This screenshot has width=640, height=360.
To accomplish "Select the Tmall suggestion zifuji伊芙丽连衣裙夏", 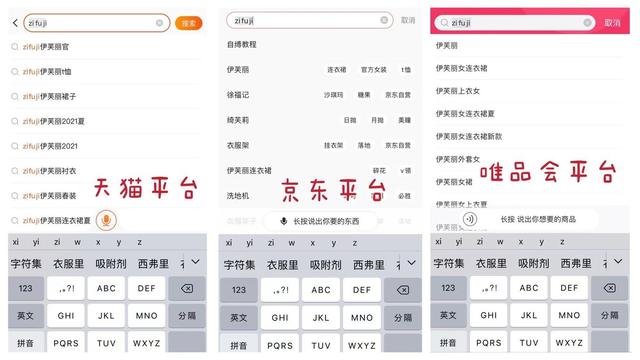I will (57, 221).
